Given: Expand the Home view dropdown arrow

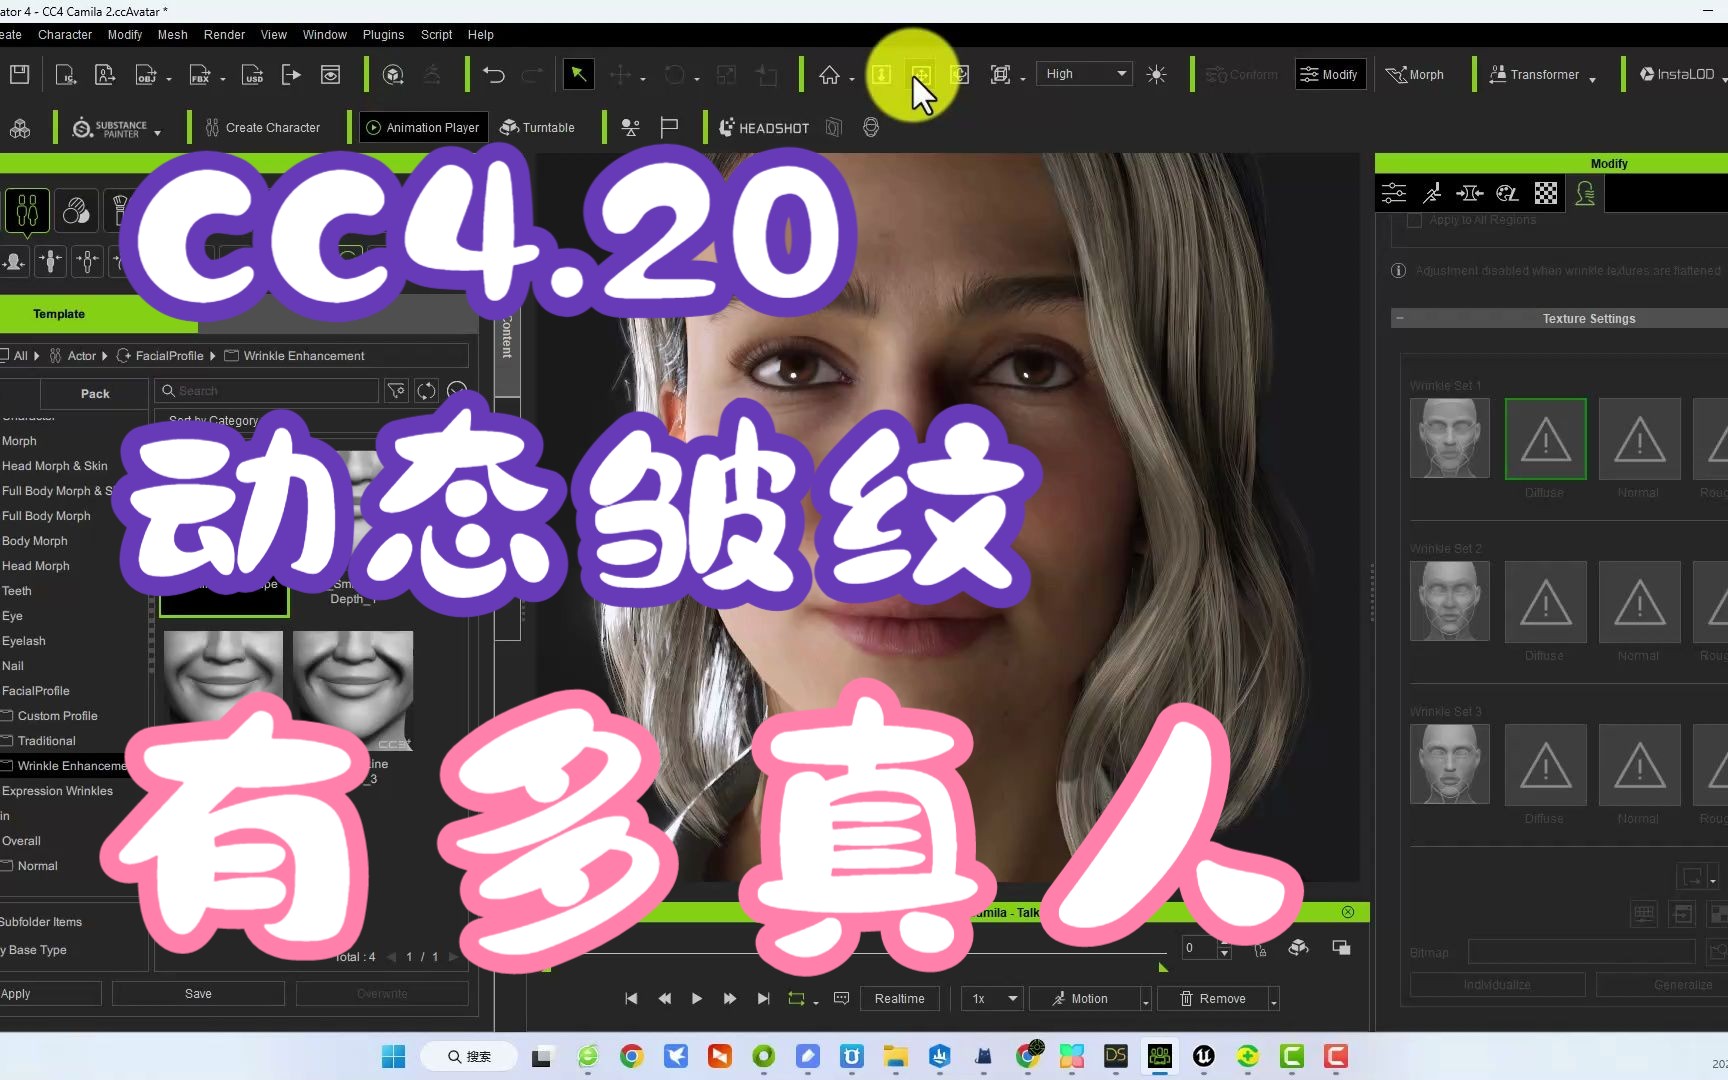Looking at the screenshot, I should [852, 79].
